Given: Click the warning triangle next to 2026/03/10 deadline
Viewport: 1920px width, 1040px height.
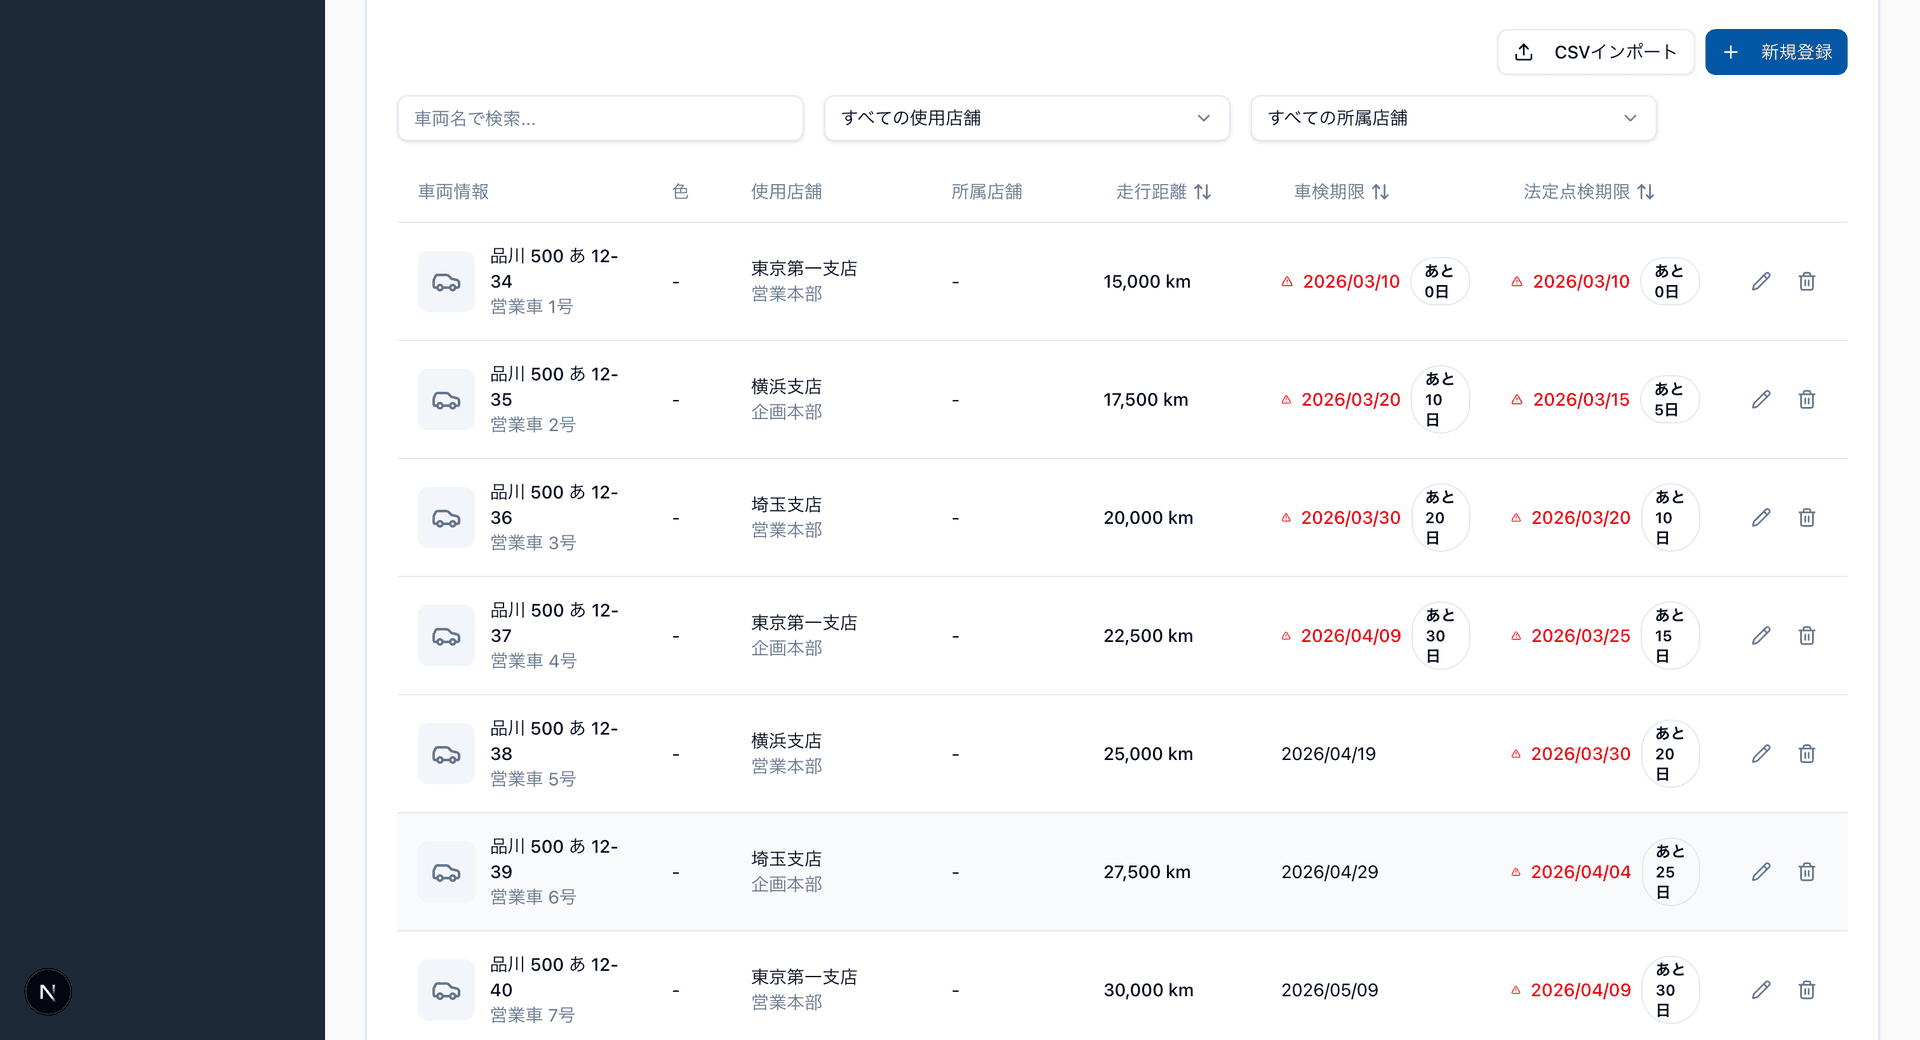Looking at the screenshot, I should coord(1286,282).
